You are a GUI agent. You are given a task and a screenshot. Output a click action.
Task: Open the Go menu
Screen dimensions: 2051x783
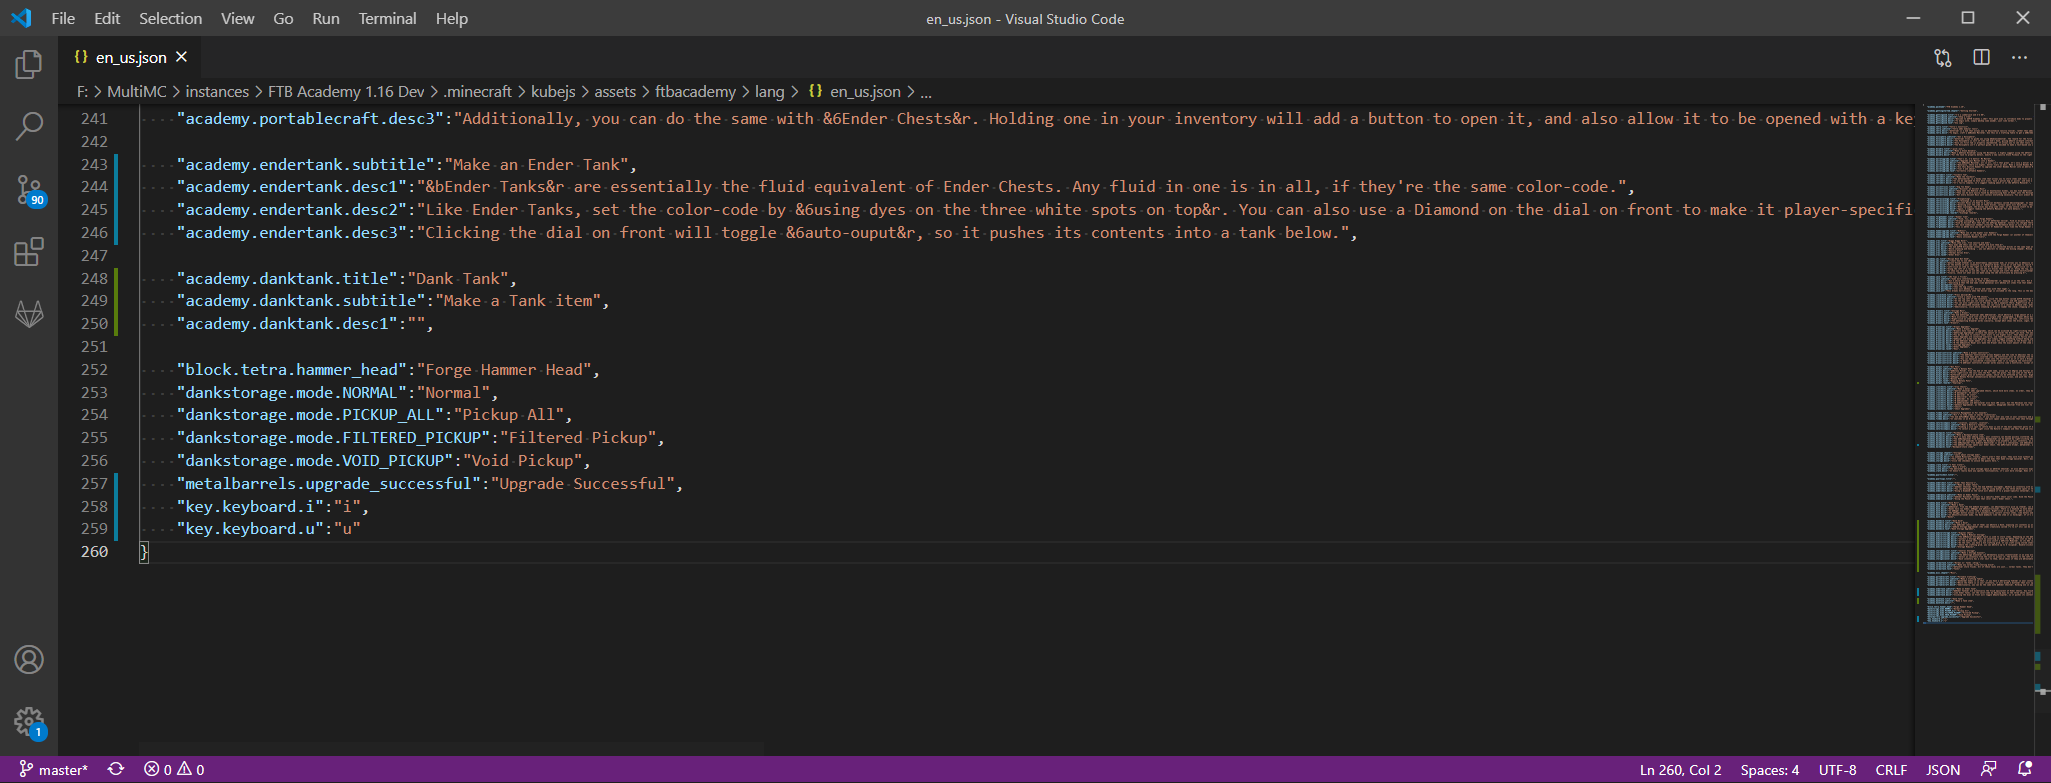point(283,18)
